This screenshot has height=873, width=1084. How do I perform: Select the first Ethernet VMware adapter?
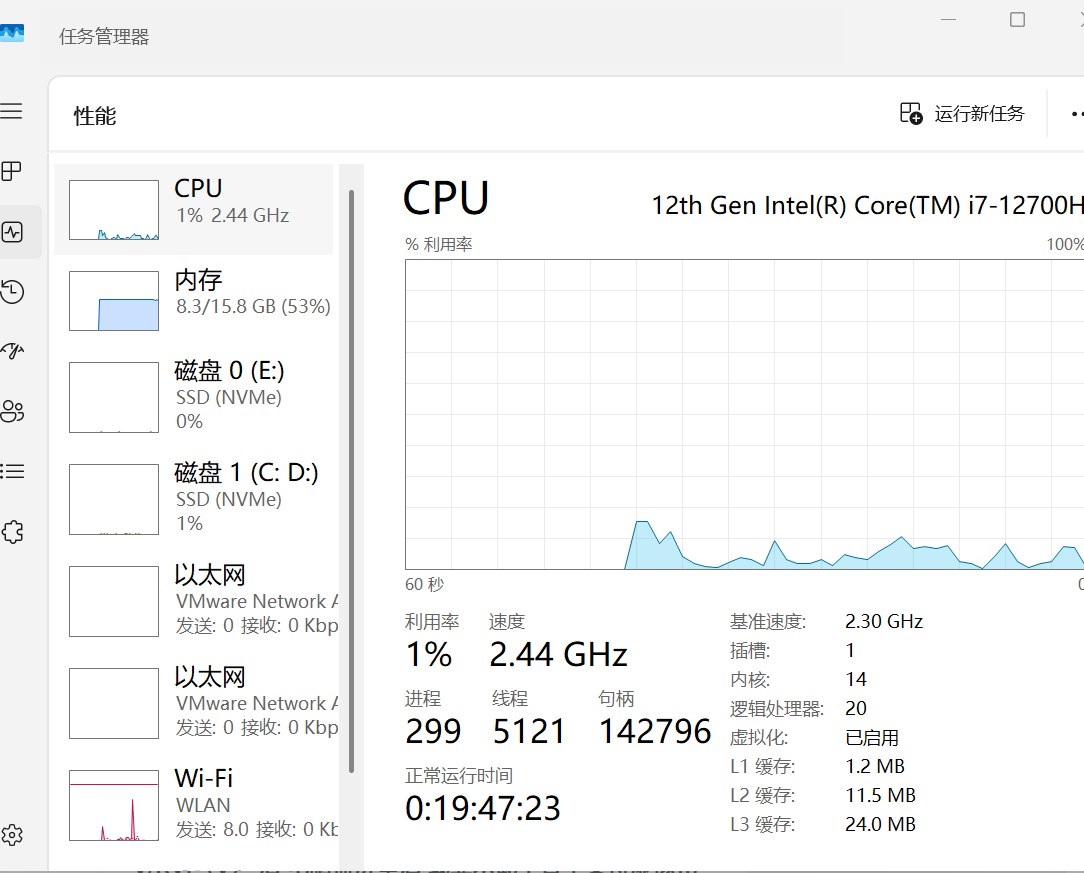(194, 600)
